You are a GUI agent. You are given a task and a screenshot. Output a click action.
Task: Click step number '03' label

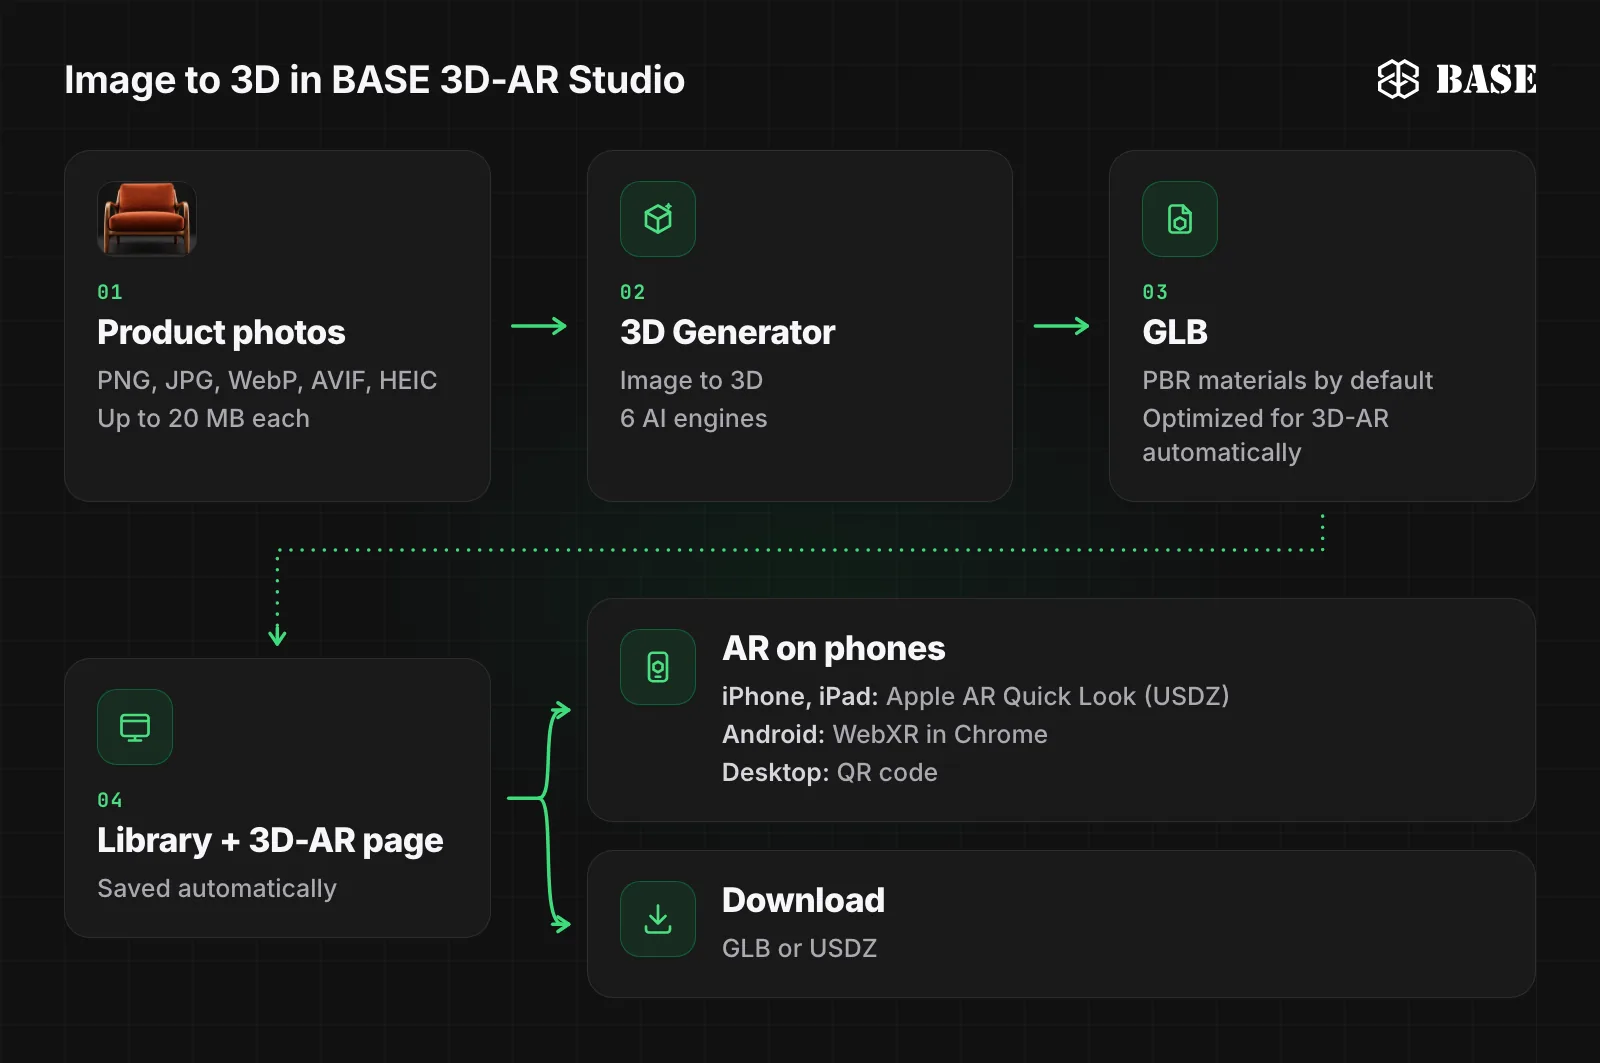coord(1155,292)
